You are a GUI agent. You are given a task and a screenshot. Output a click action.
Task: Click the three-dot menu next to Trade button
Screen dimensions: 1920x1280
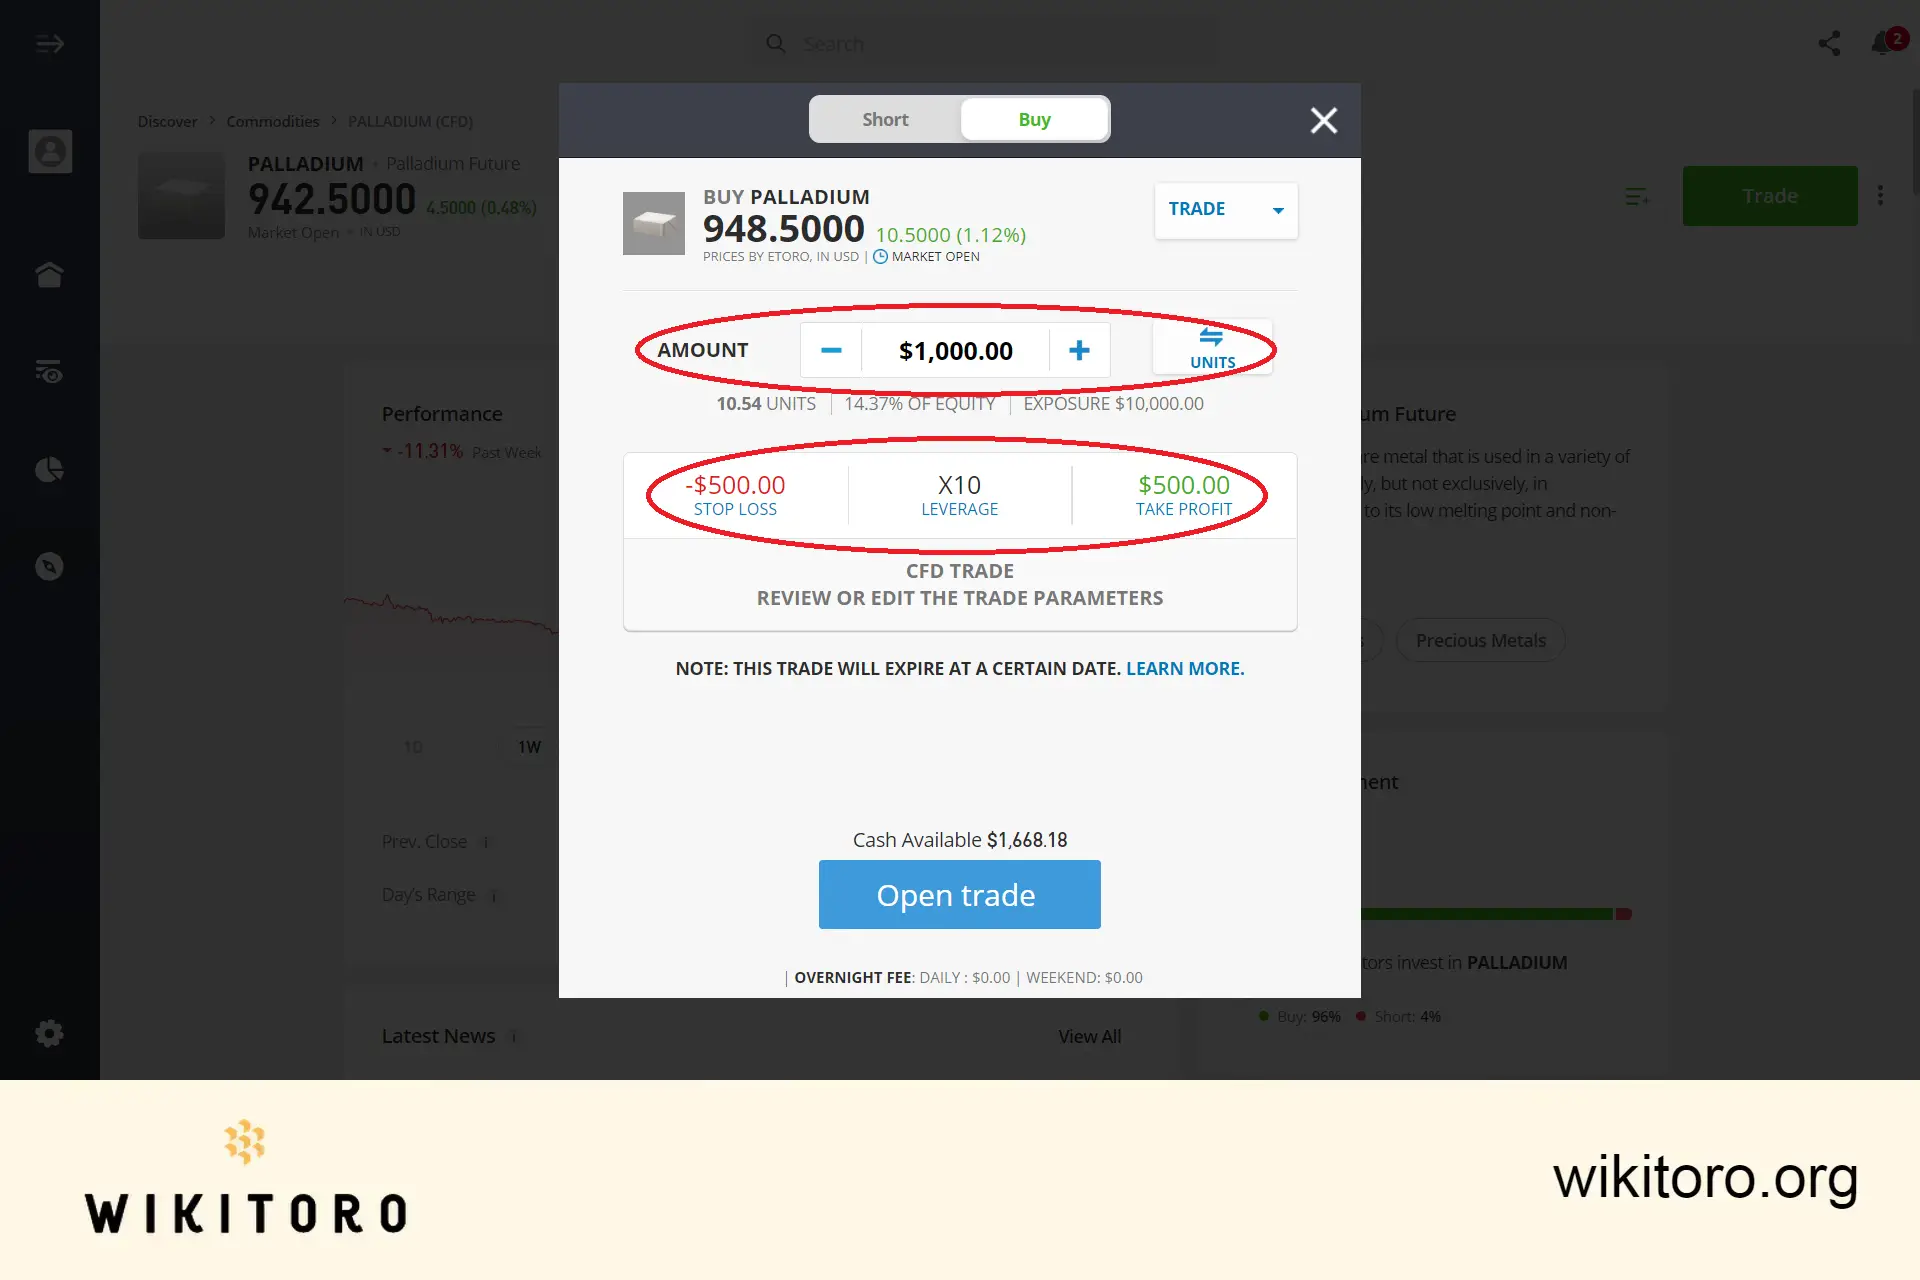[x=1880, y=196]
